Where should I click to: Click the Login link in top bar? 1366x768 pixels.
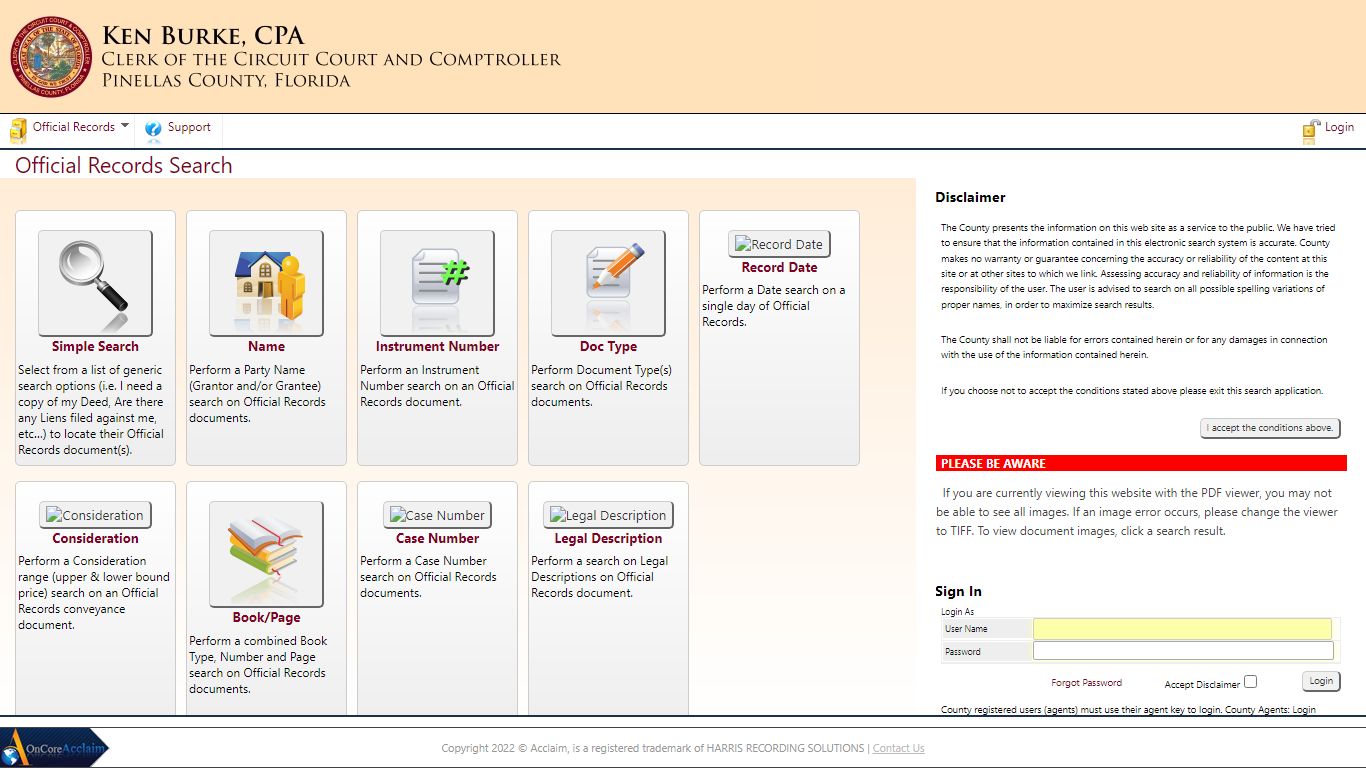1339,127
